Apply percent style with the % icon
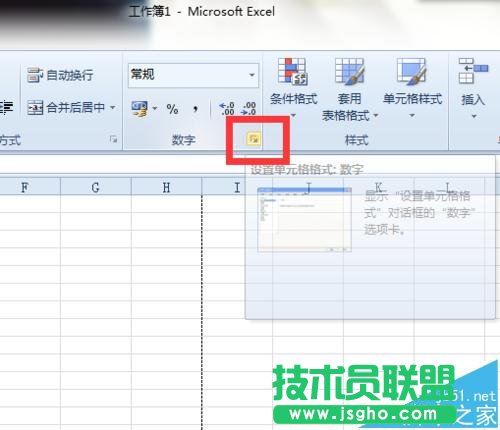The height and width of the screenshot is (430, 500). tap(172, 109)
